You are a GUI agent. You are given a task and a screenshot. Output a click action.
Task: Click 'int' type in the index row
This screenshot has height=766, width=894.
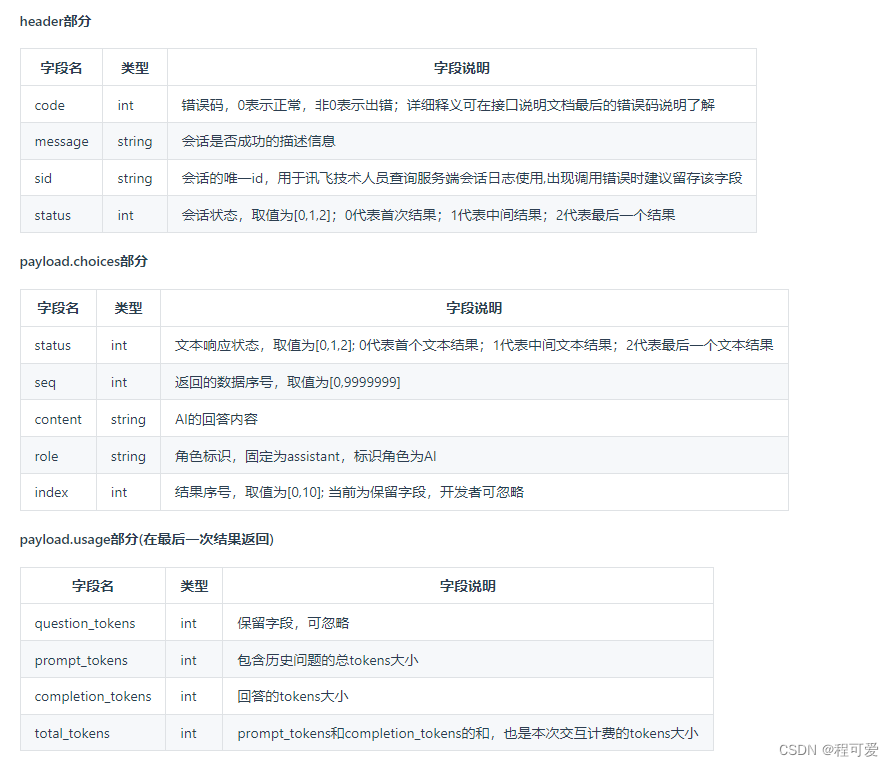(x=119, y=492)
